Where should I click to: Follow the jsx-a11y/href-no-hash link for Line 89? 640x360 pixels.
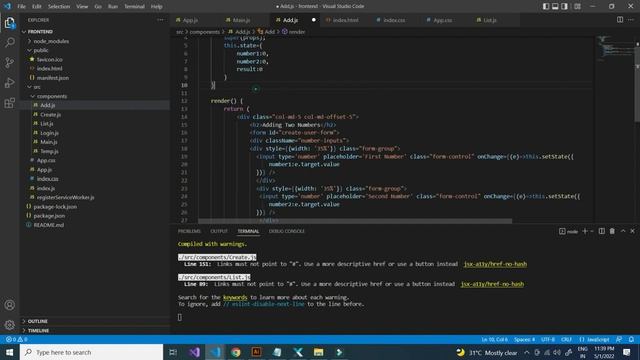pos(492,284)
